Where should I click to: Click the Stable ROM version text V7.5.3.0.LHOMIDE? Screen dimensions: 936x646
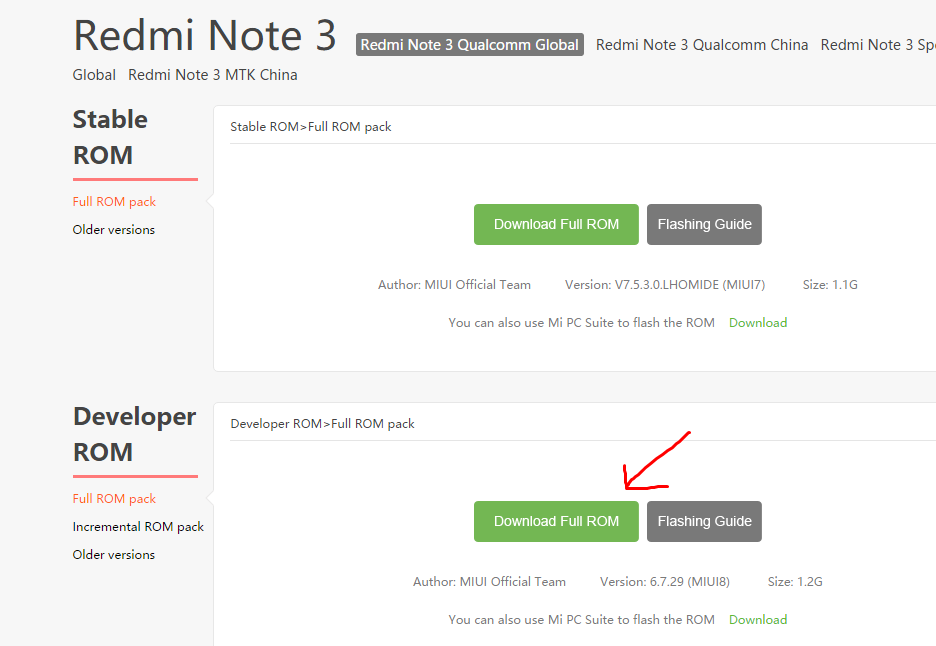664,285
